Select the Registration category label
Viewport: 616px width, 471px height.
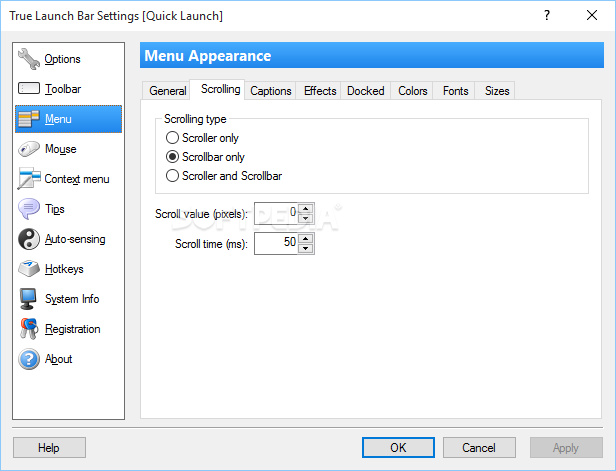72,329
